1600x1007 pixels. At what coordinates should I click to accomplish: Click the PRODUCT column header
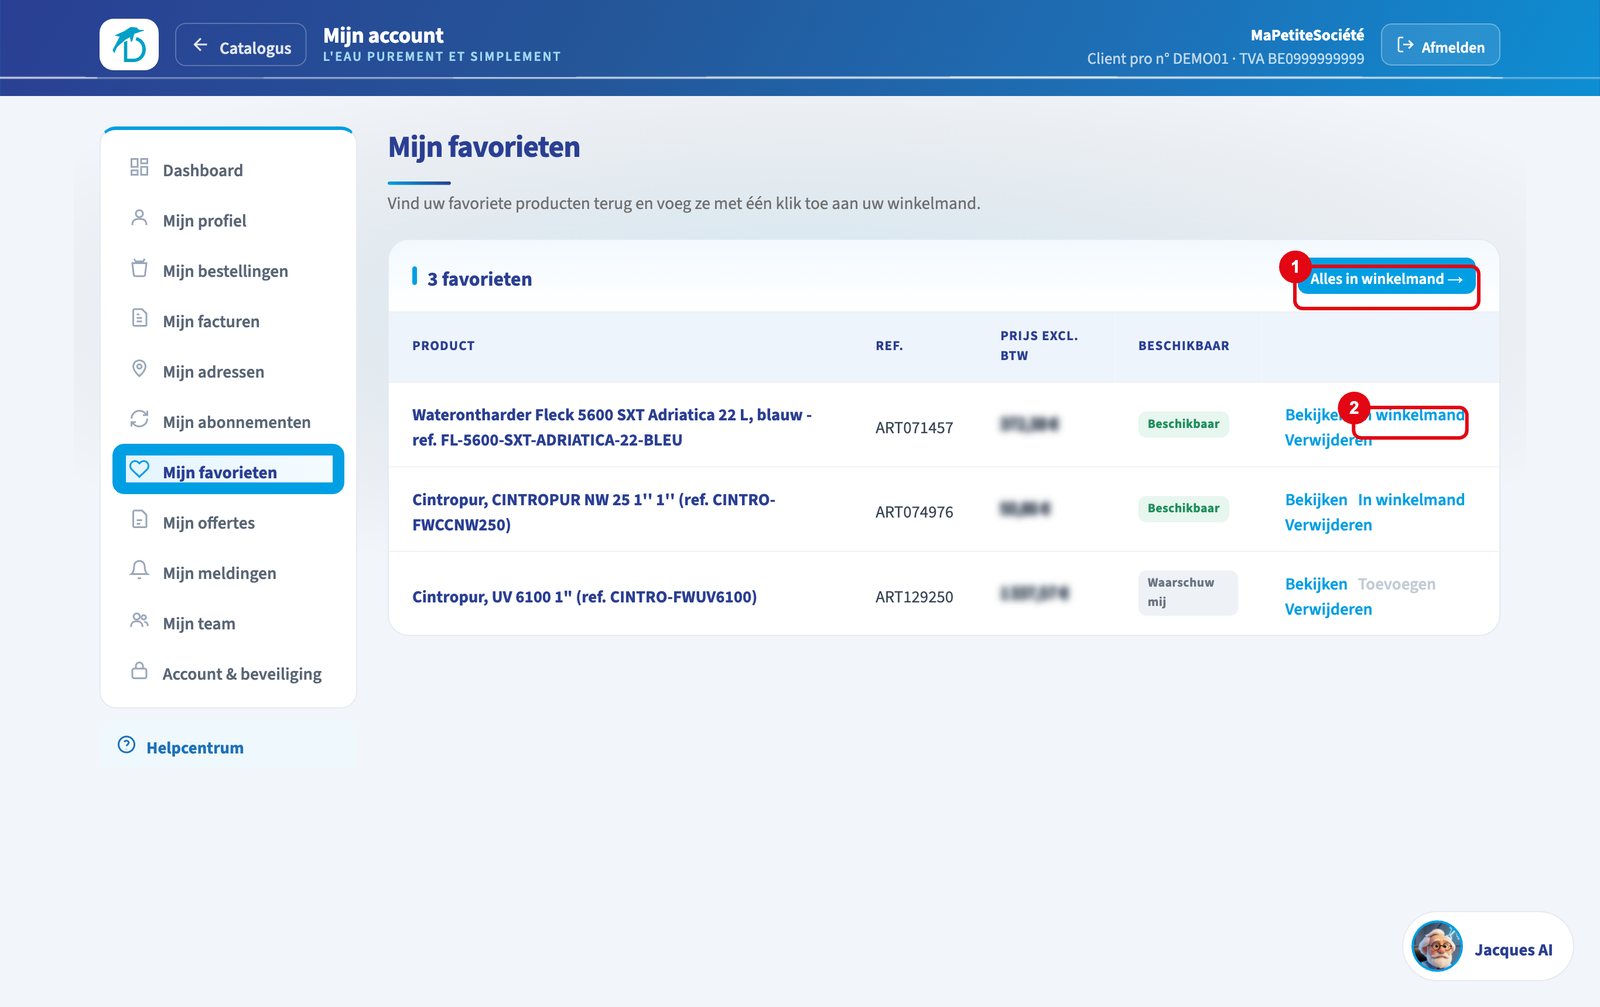click(443, 346)
